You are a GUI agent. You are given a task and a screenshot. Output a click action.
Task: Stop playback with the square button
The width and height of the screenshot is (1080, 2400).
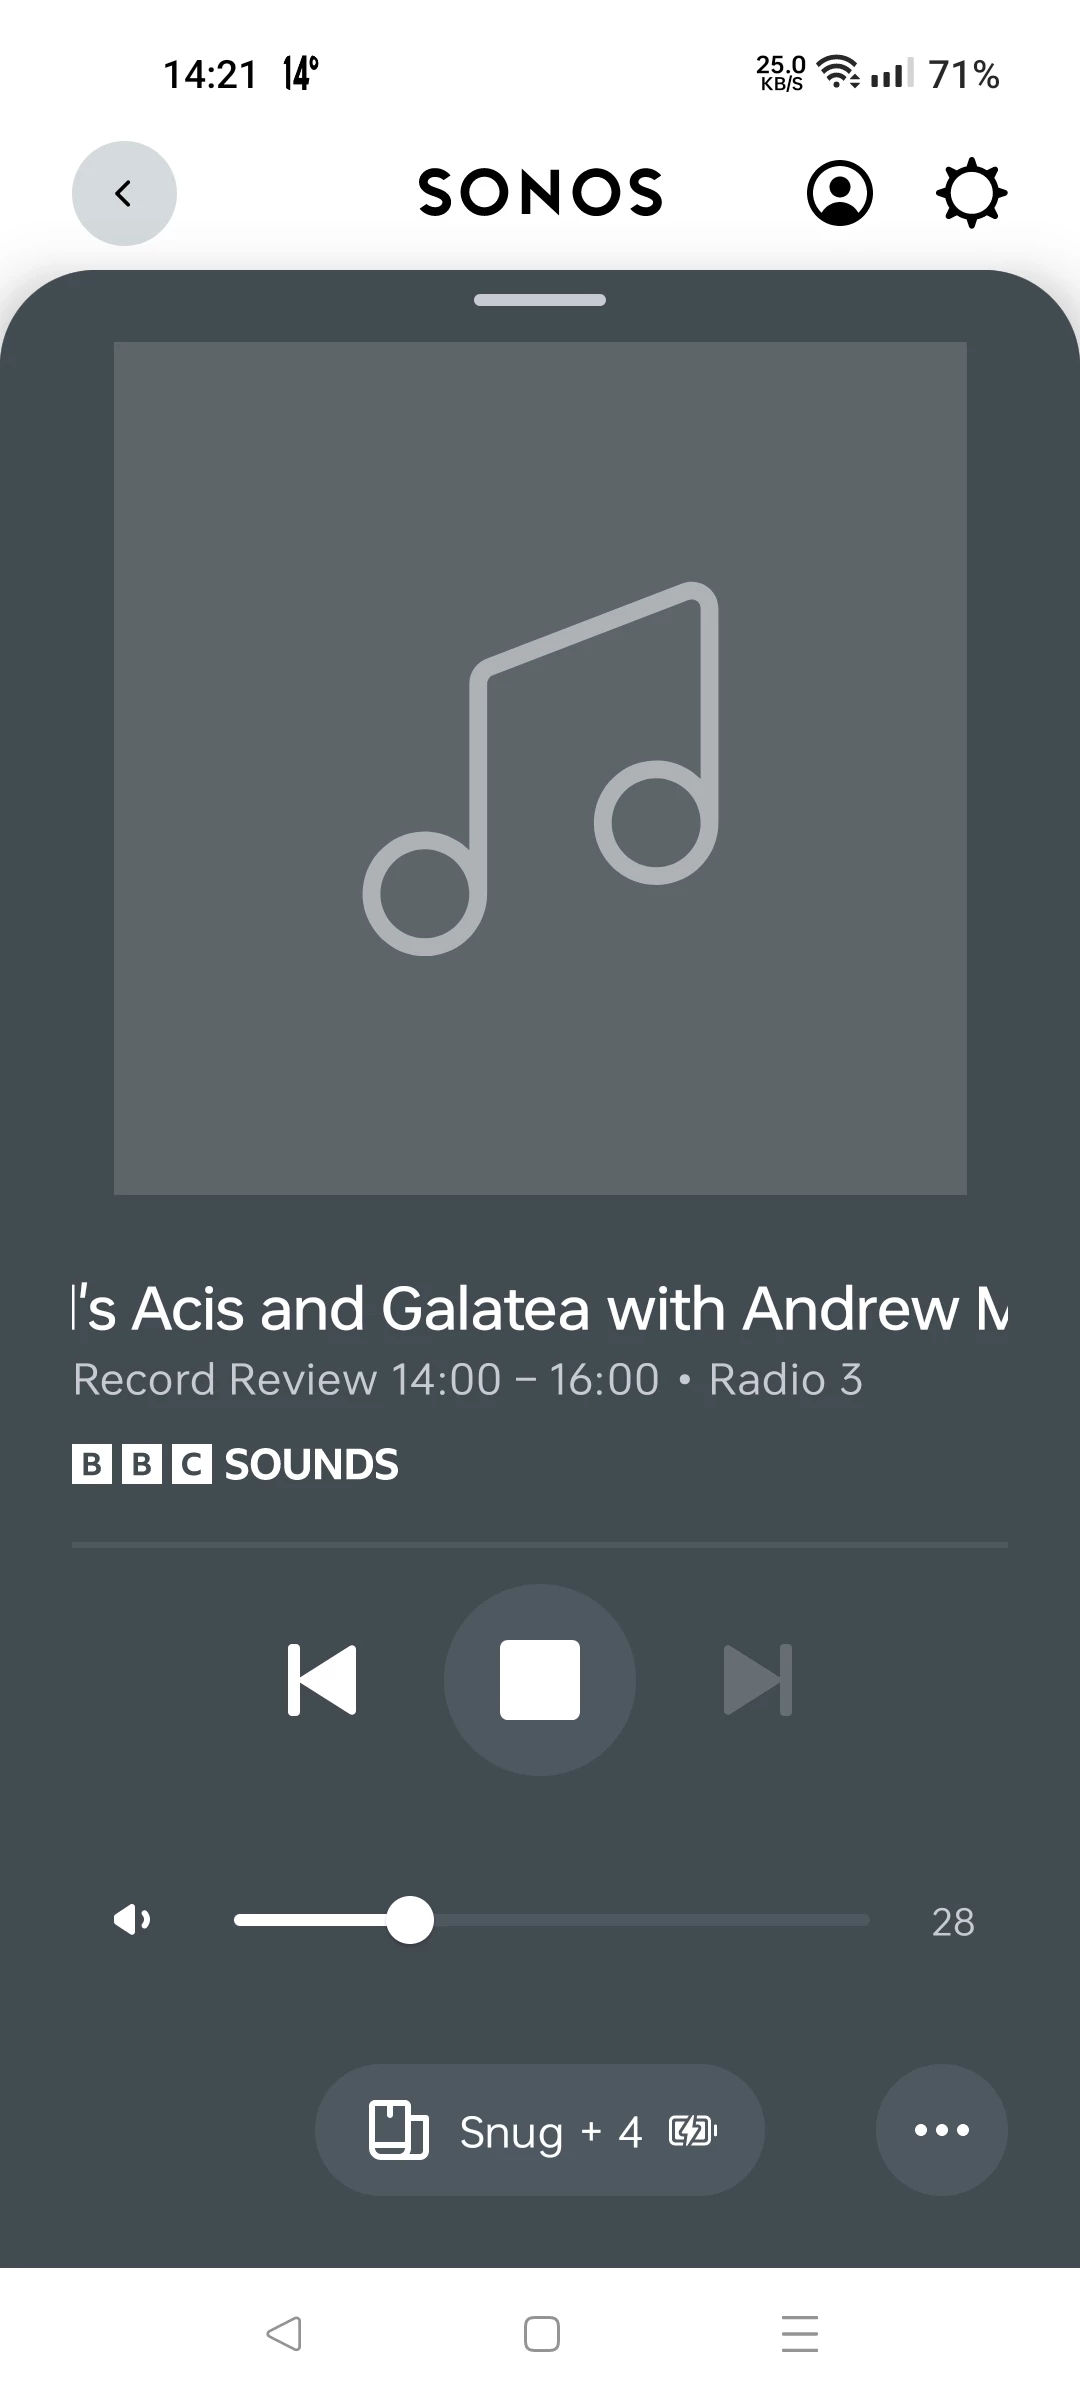(x=540, y=1680)
